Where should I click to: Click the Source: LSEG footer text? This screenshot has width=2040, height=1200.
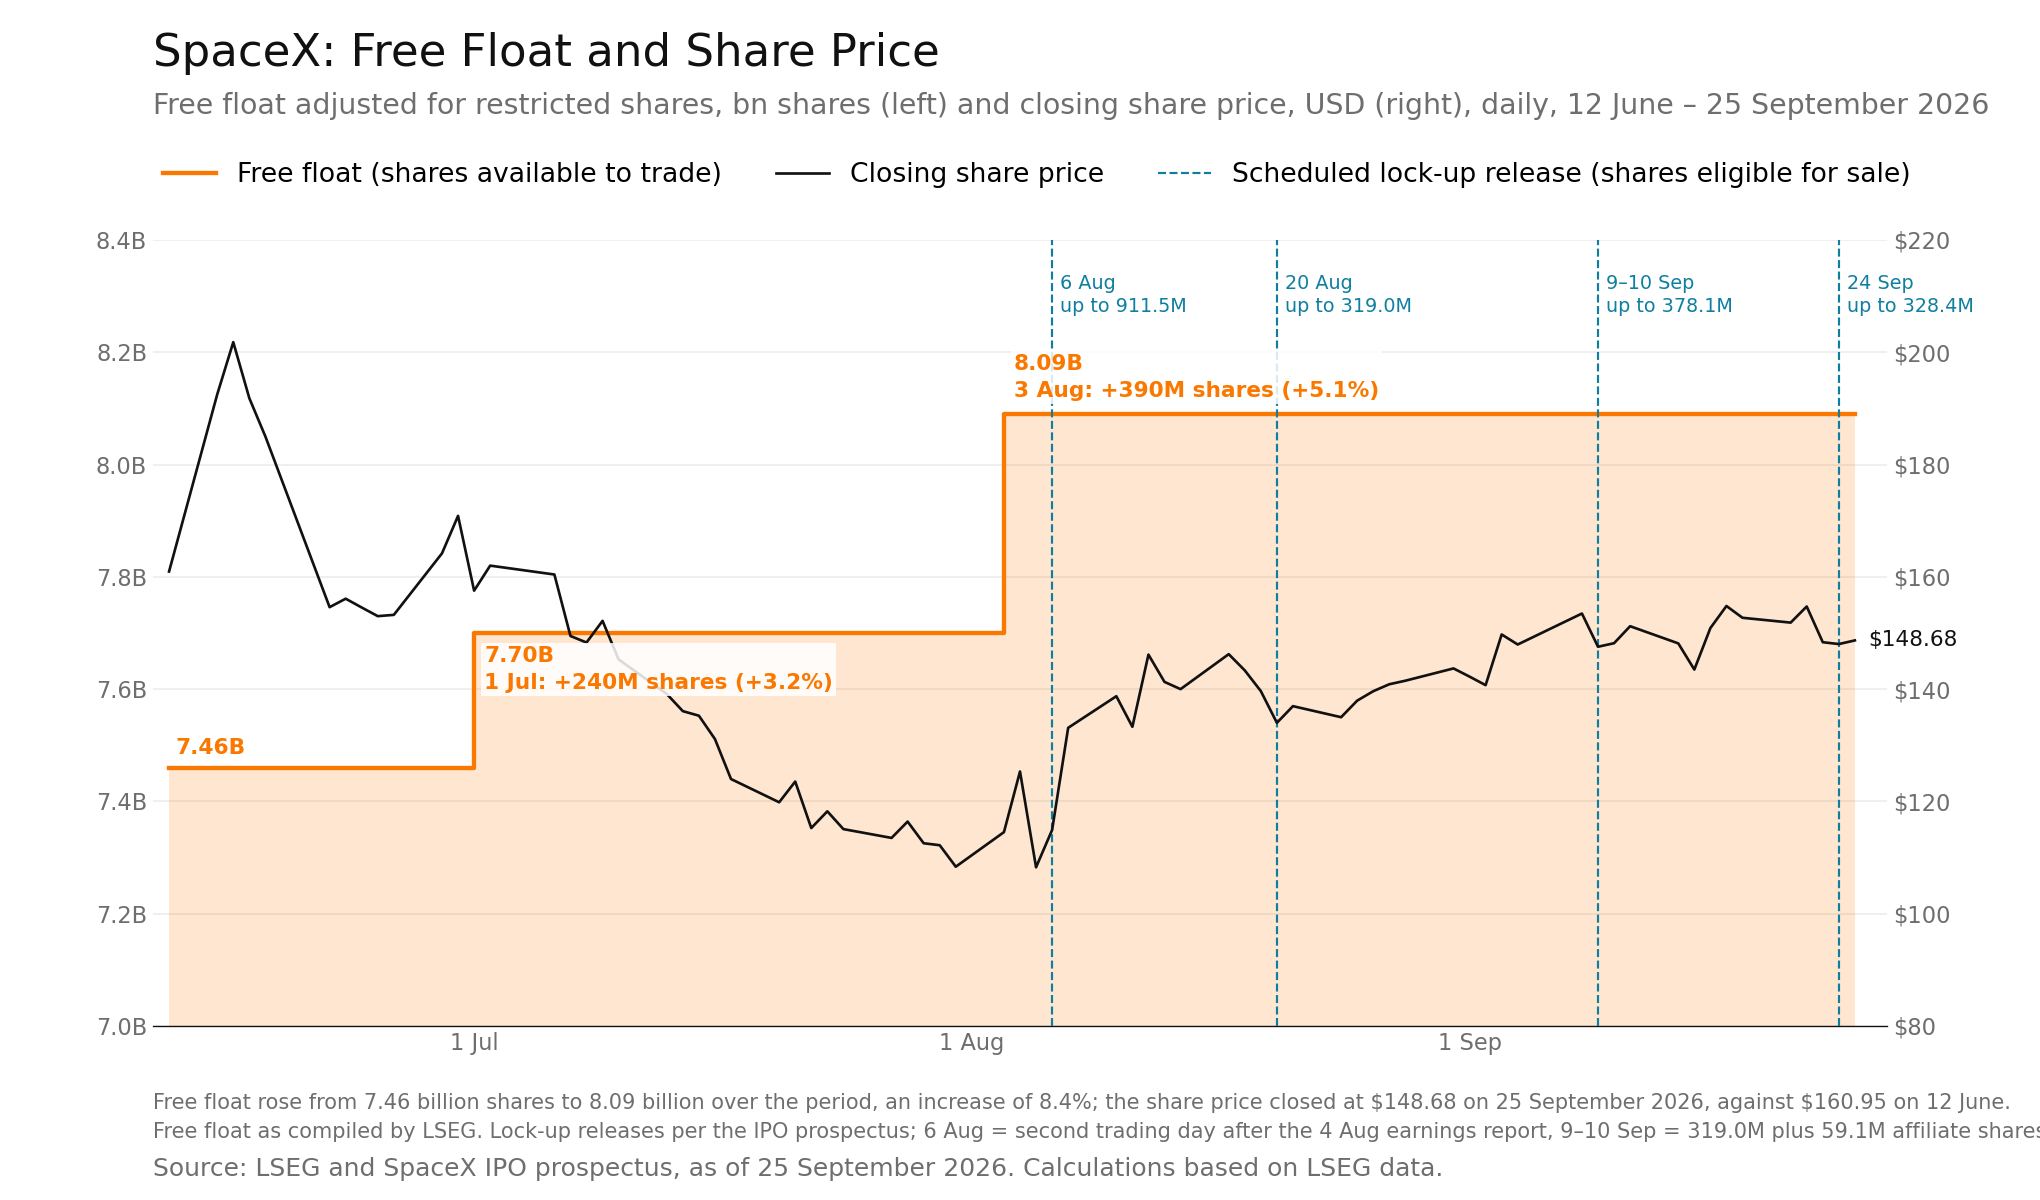797,1168
